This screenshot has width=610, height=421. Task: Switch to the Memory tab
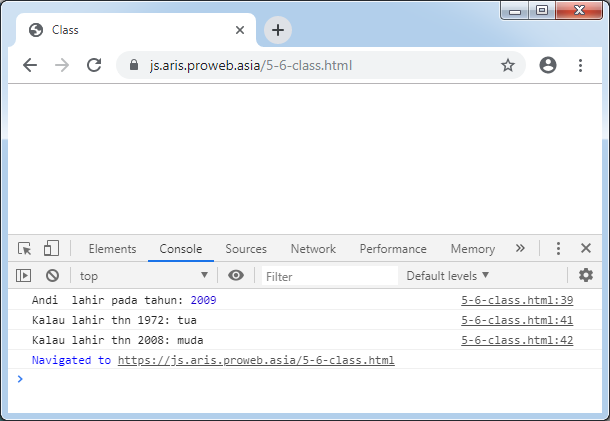coord(473,249)
